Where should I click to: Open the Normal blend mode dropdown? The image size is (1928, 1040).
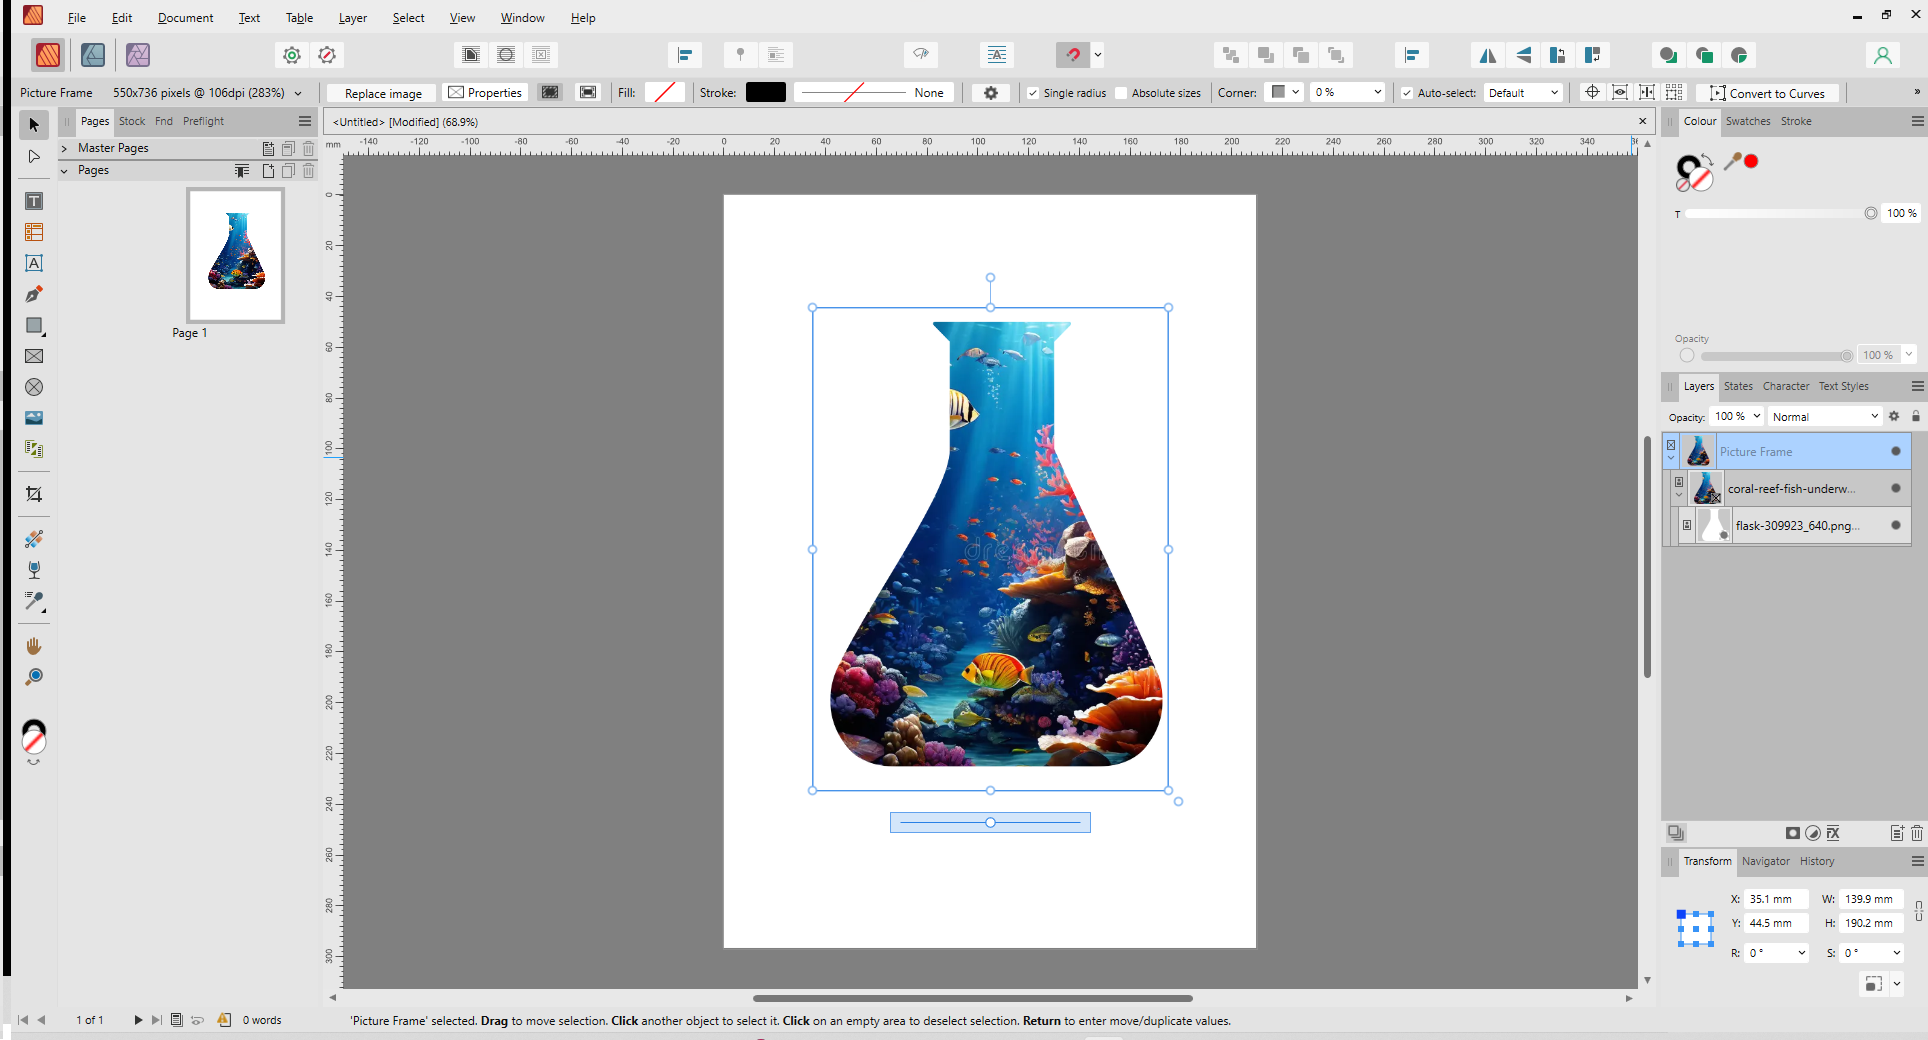click(1825, 417)
